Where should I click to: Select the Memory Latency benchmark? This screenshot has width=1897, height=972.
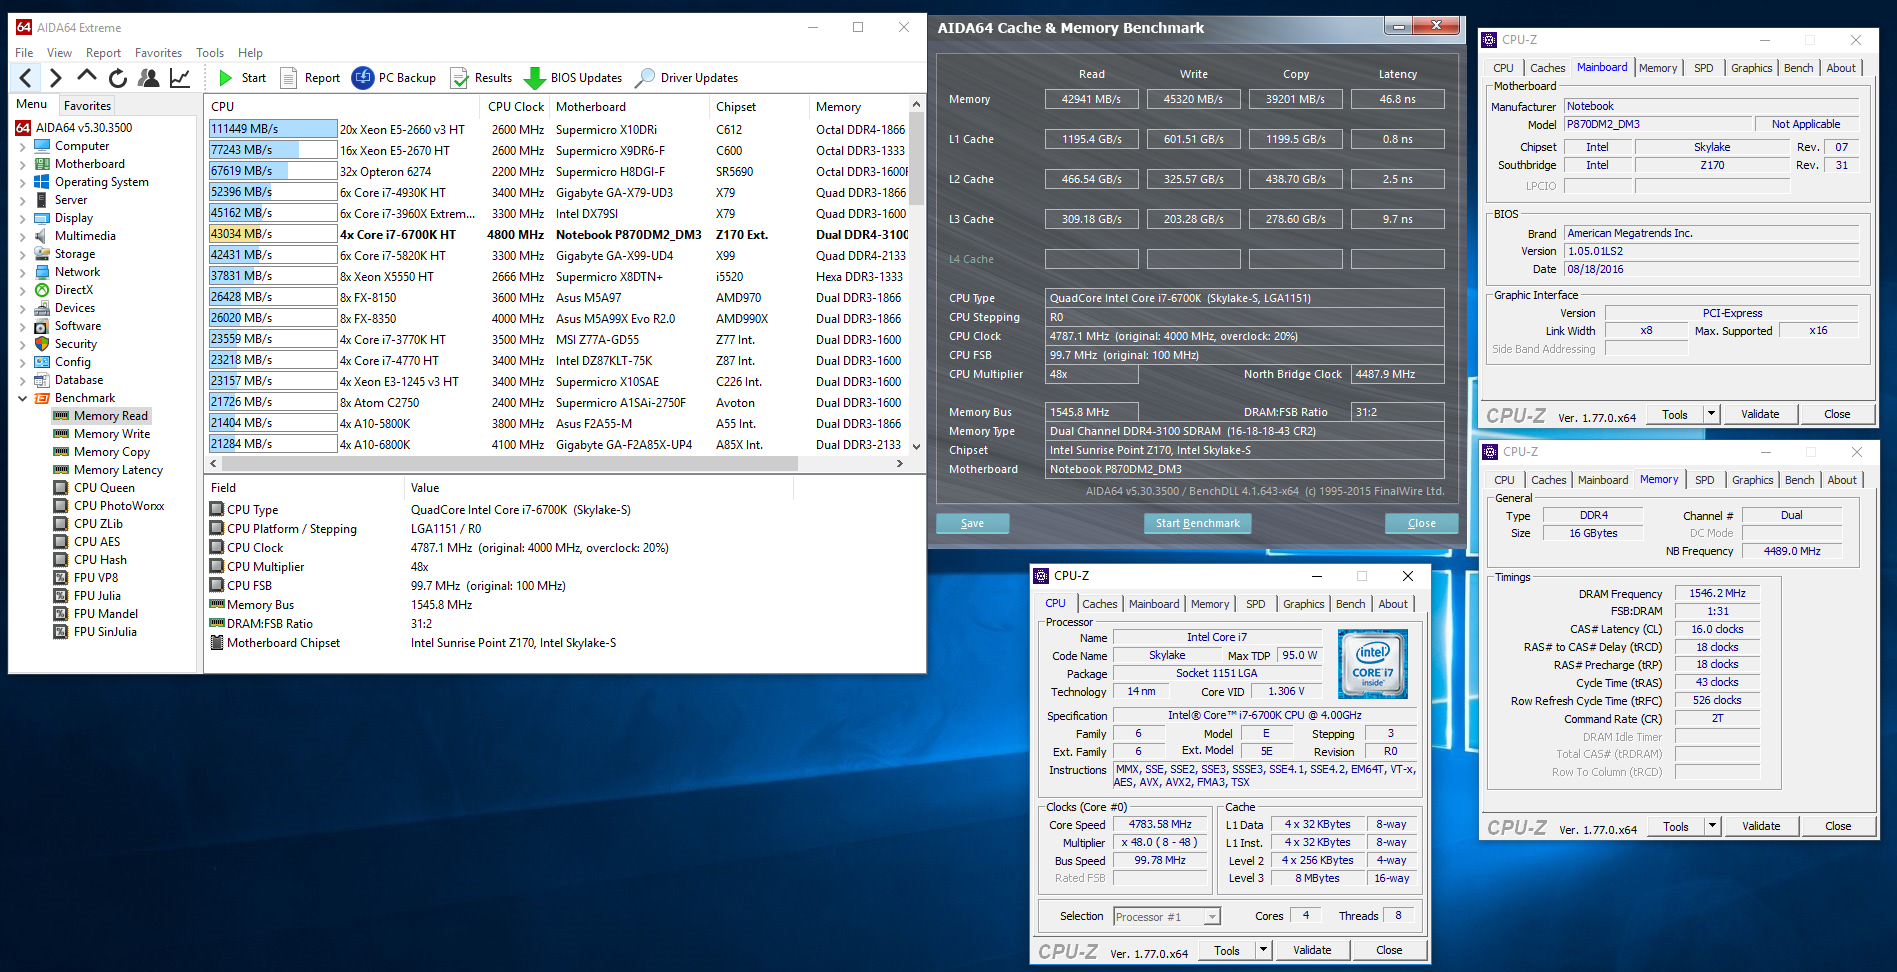(118, 470)
